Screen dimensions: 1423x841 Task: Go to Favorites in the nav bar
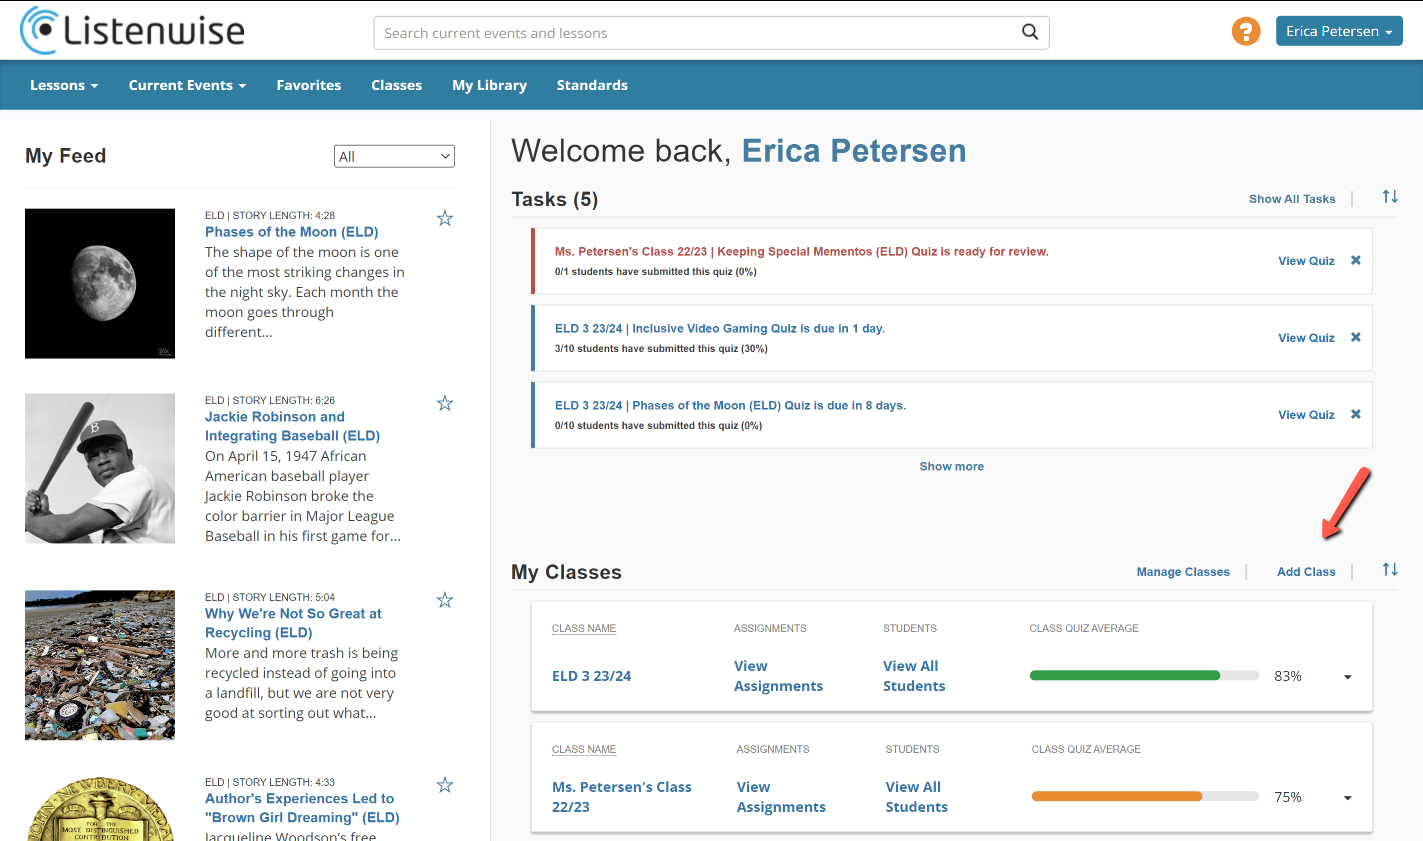309,85
